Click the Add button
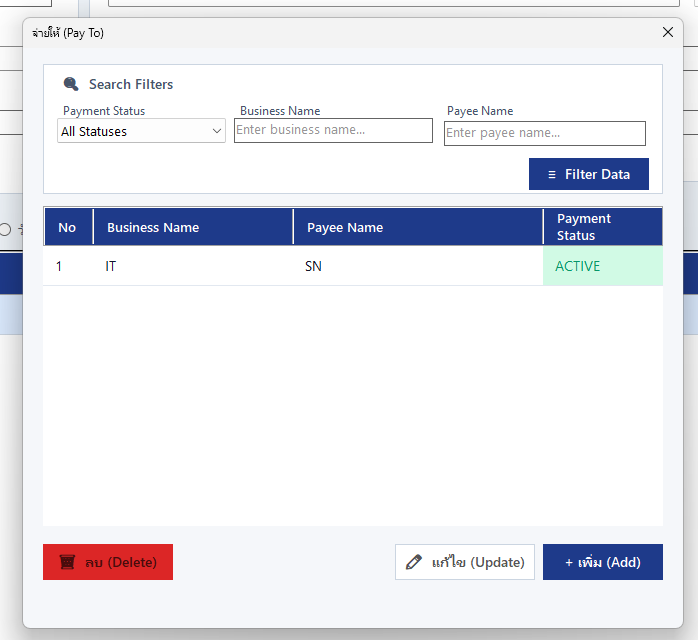The width and height of the screenshot is (698, 640). [603, 562]
